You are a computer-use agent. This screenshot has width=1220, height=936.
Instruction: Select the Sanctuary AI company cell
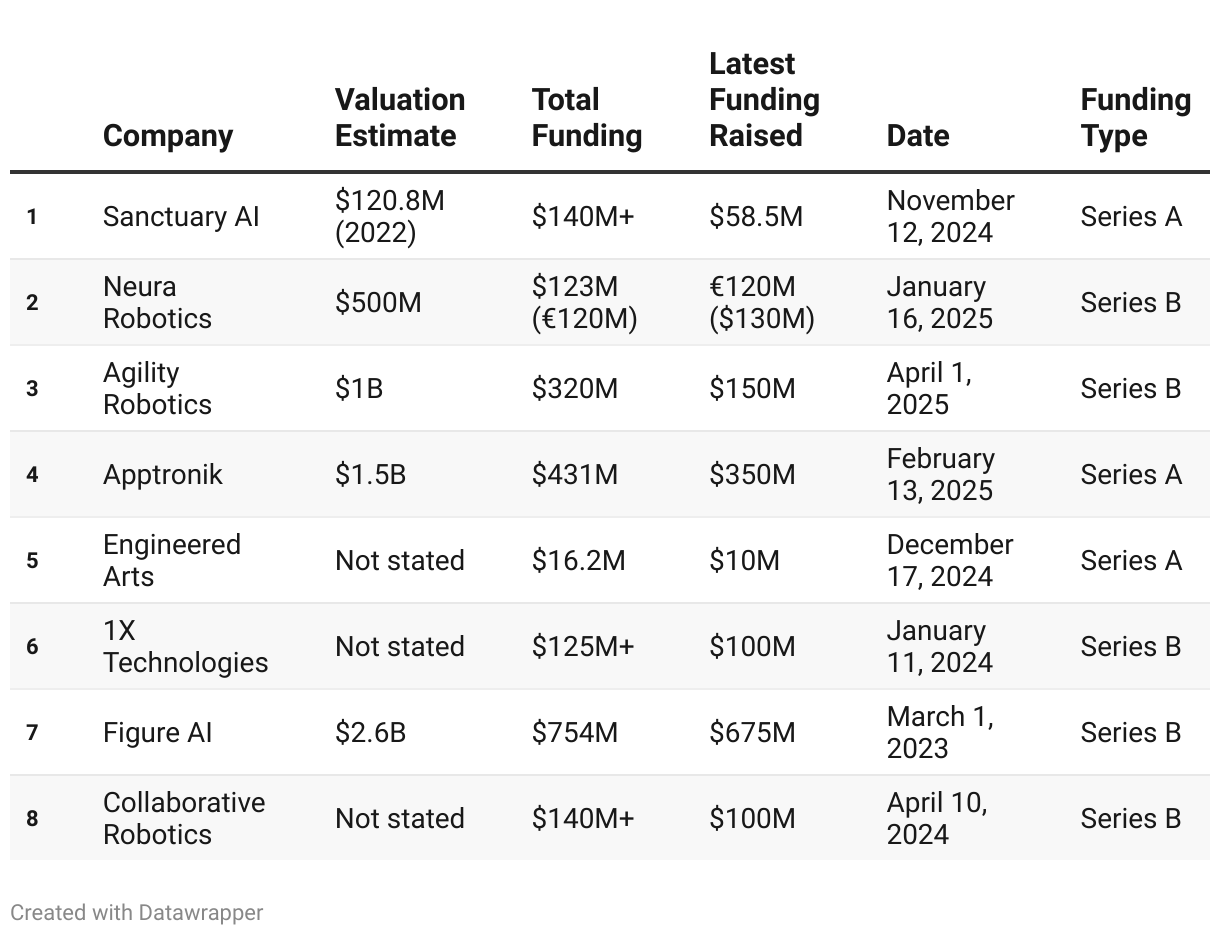(x=181, y=216)
